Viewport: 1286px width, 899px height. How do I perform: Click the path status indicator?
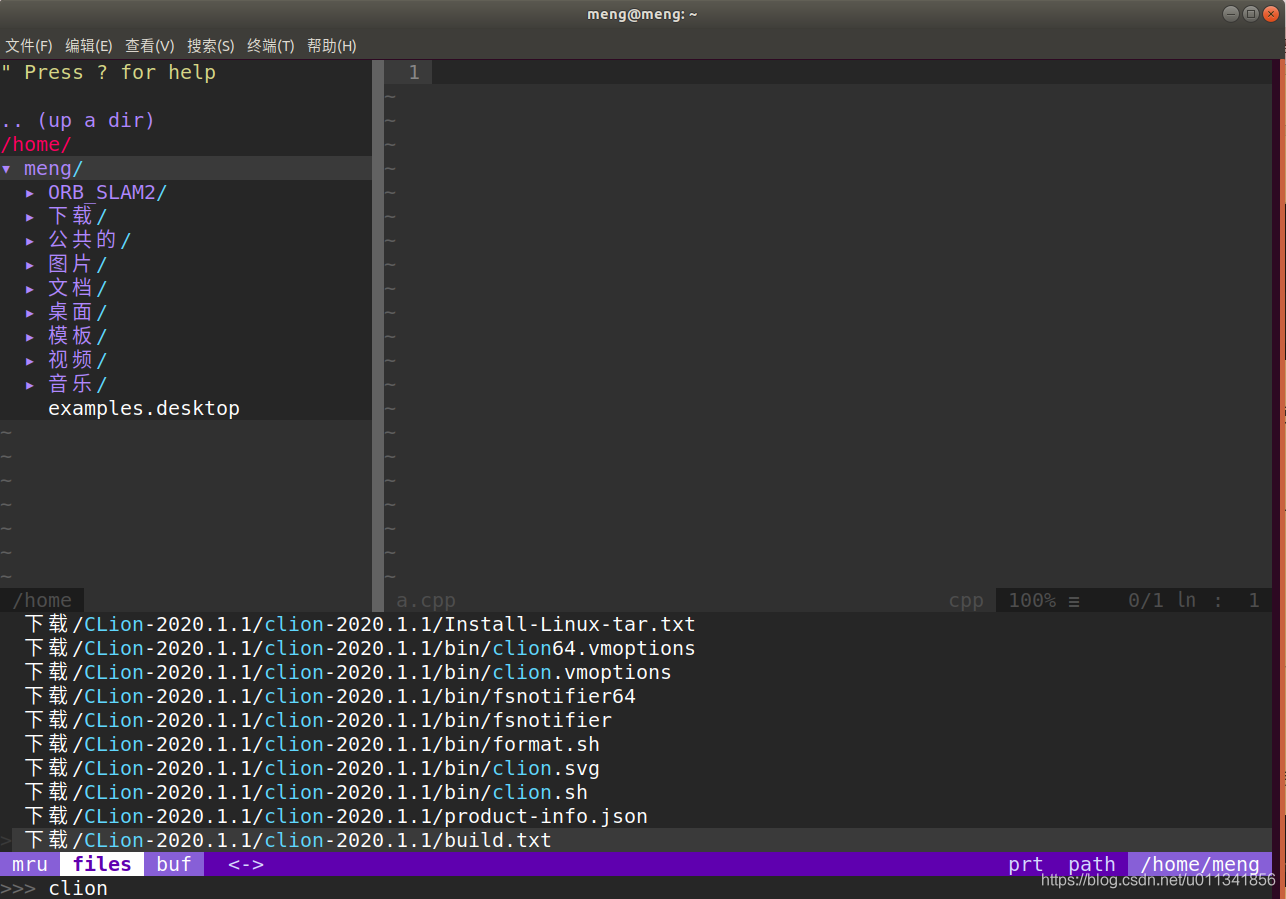point(1092,864)
